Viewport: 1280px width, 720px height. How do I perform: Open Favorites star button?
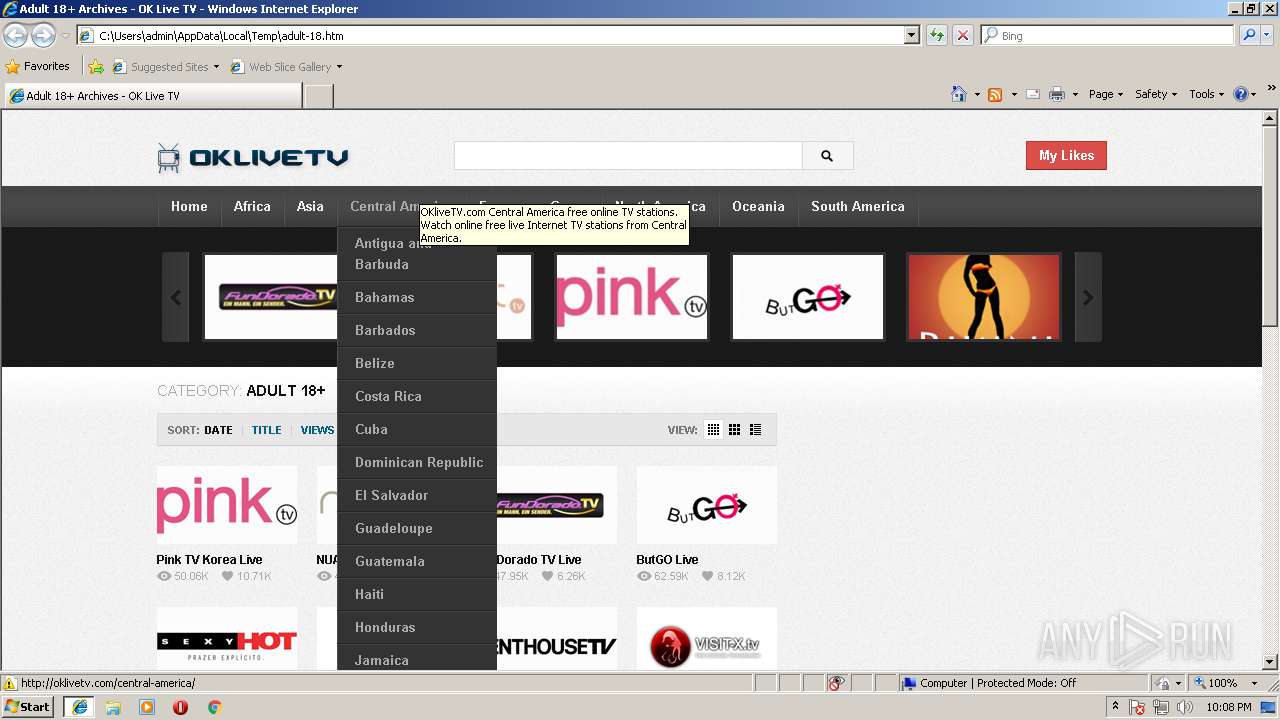[38, 66]
